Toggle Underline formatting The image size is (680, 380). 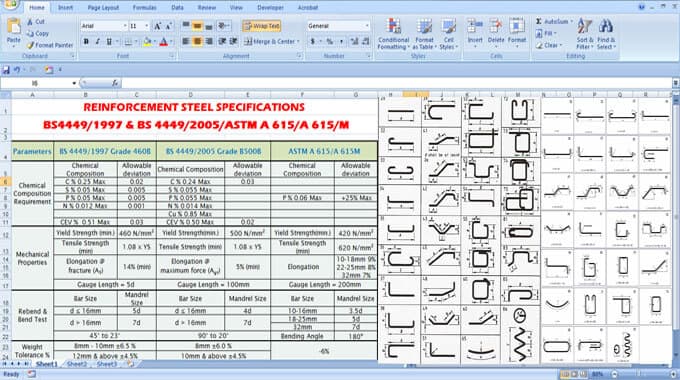coord(109,42)
